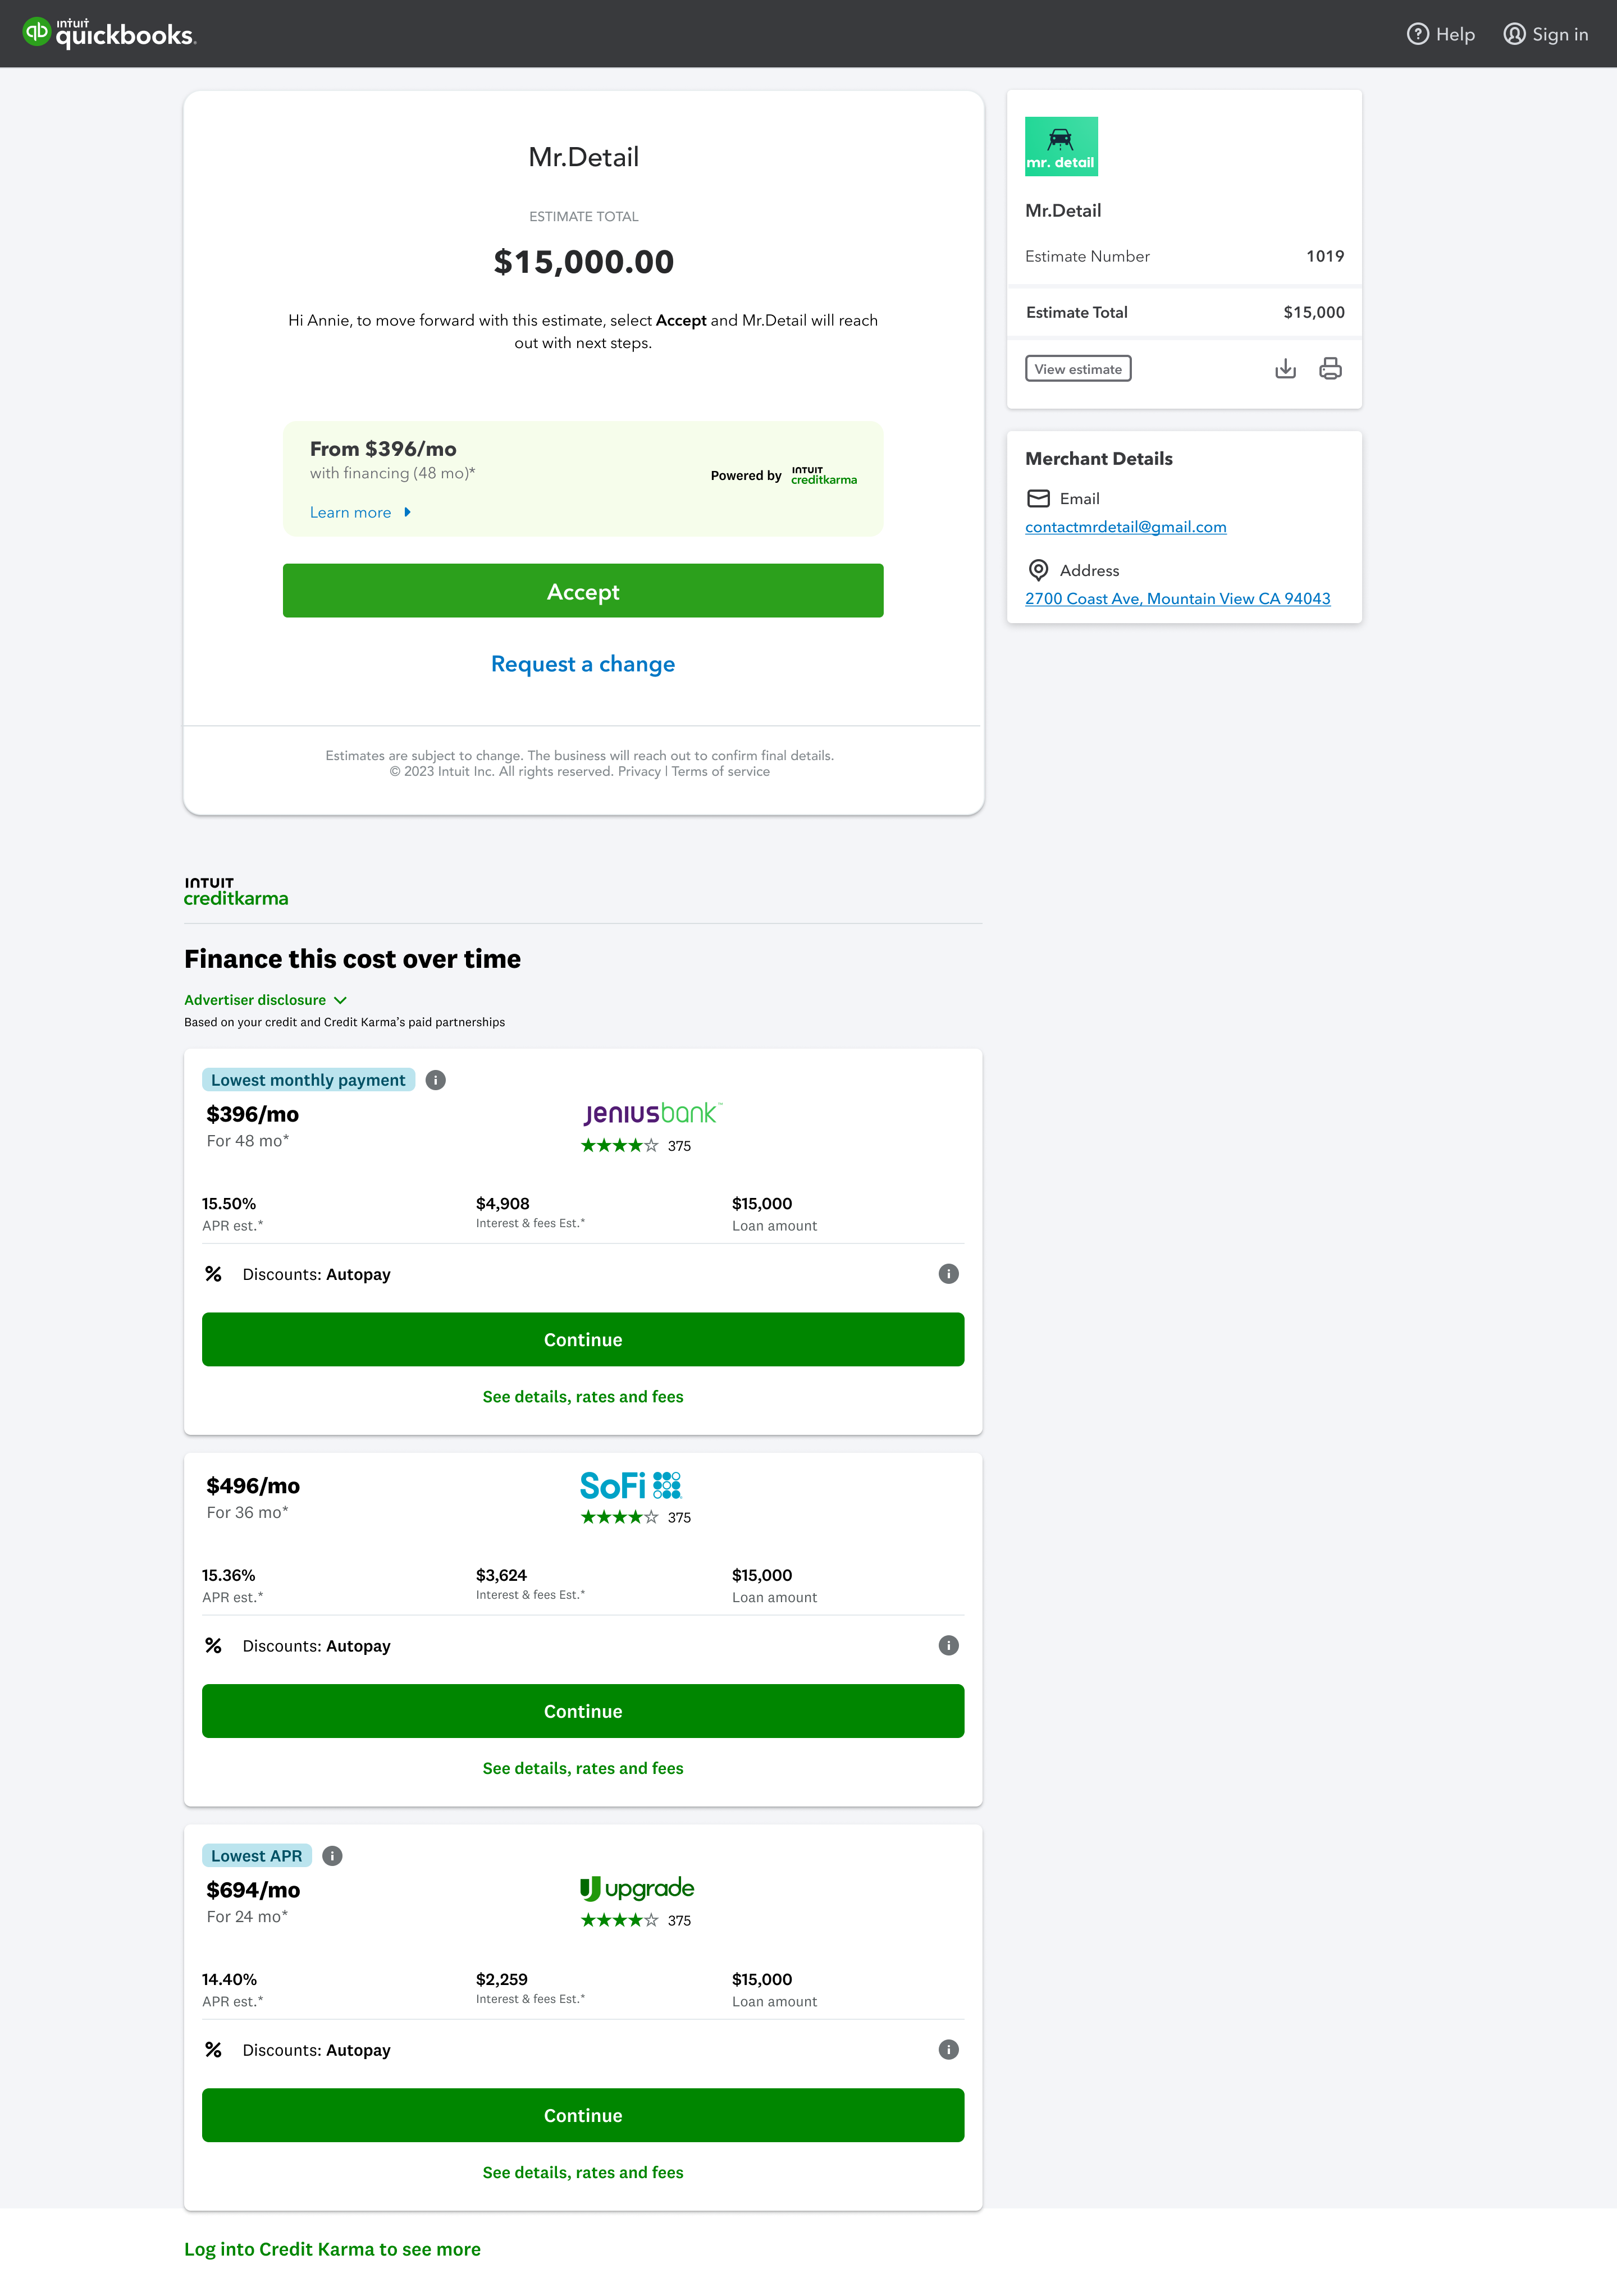Click the Sign in user icon
1617x2296 pixels.
[x=1515, y=34]
